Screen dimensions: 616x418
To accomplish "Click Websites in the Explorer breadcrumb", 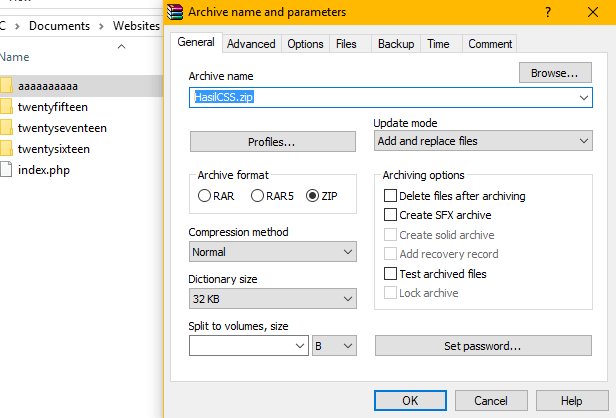I will point(136,26).
